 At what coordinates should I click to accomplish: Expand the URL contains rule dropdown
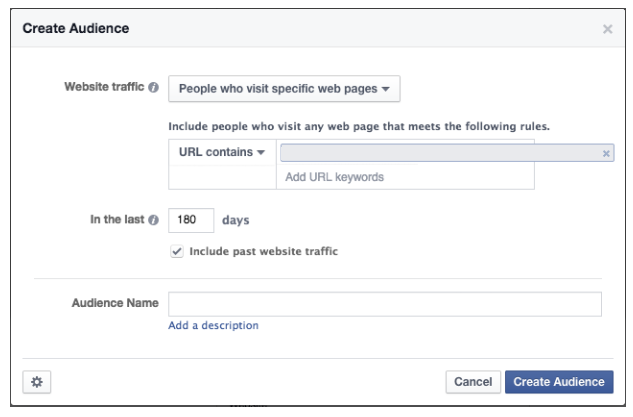pos(221,152)
